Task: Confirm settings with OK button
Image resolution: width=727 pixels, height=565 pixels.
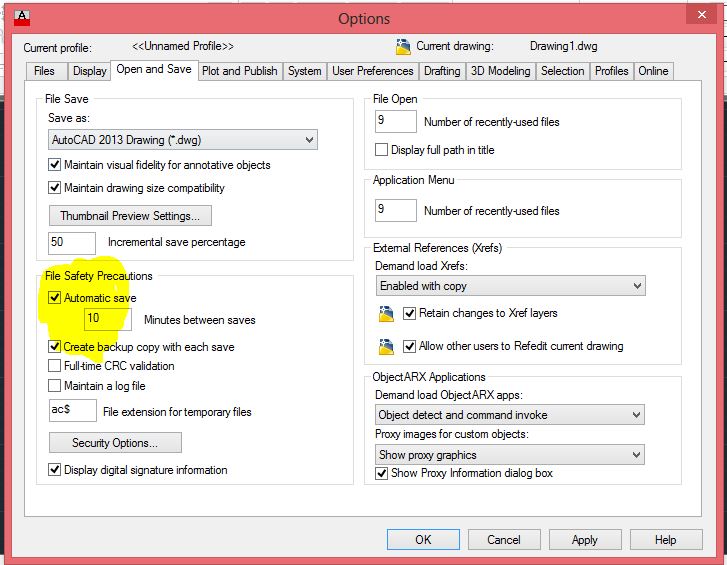Action: 423,540
